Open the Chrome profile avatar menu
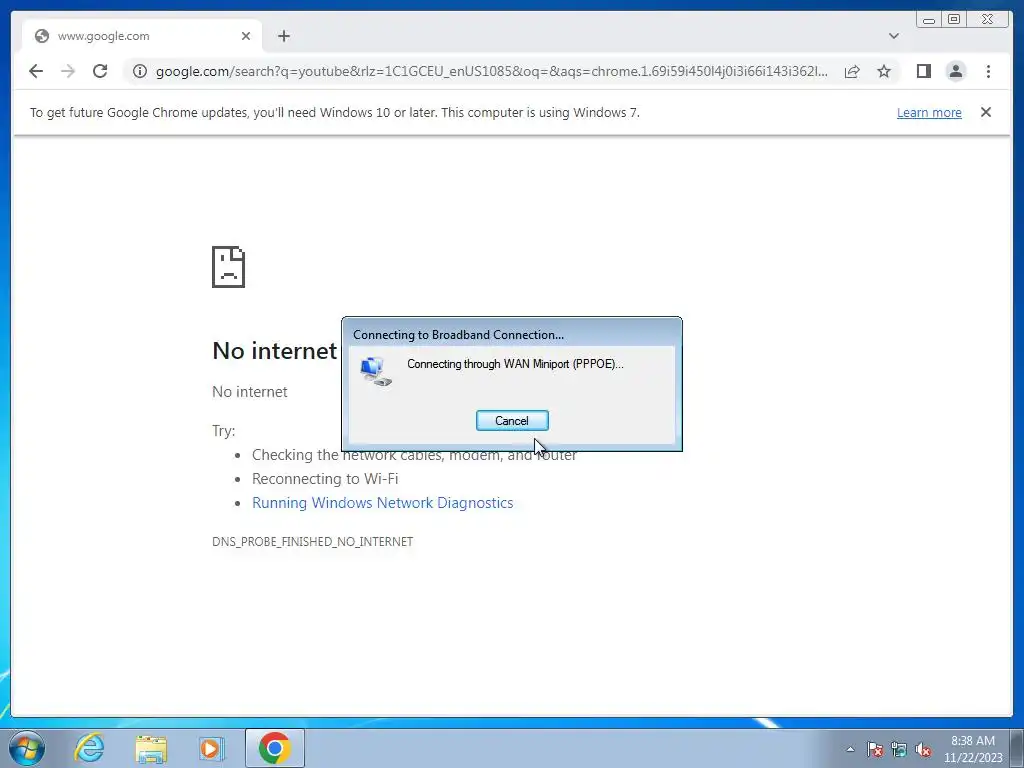Image resolution: width=1024 pixels, height=768 pixels. pos(955,71)
